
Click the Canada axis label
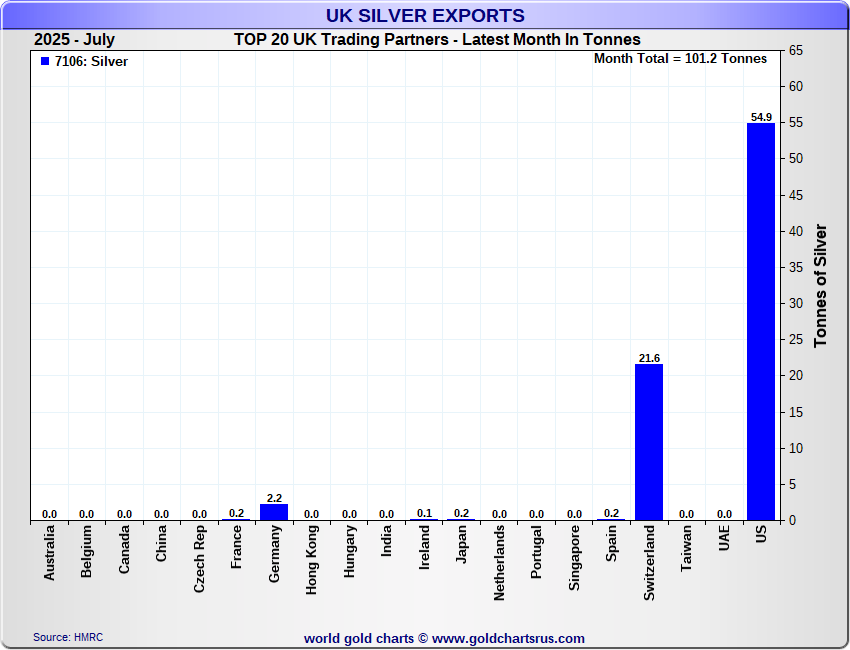124,549
